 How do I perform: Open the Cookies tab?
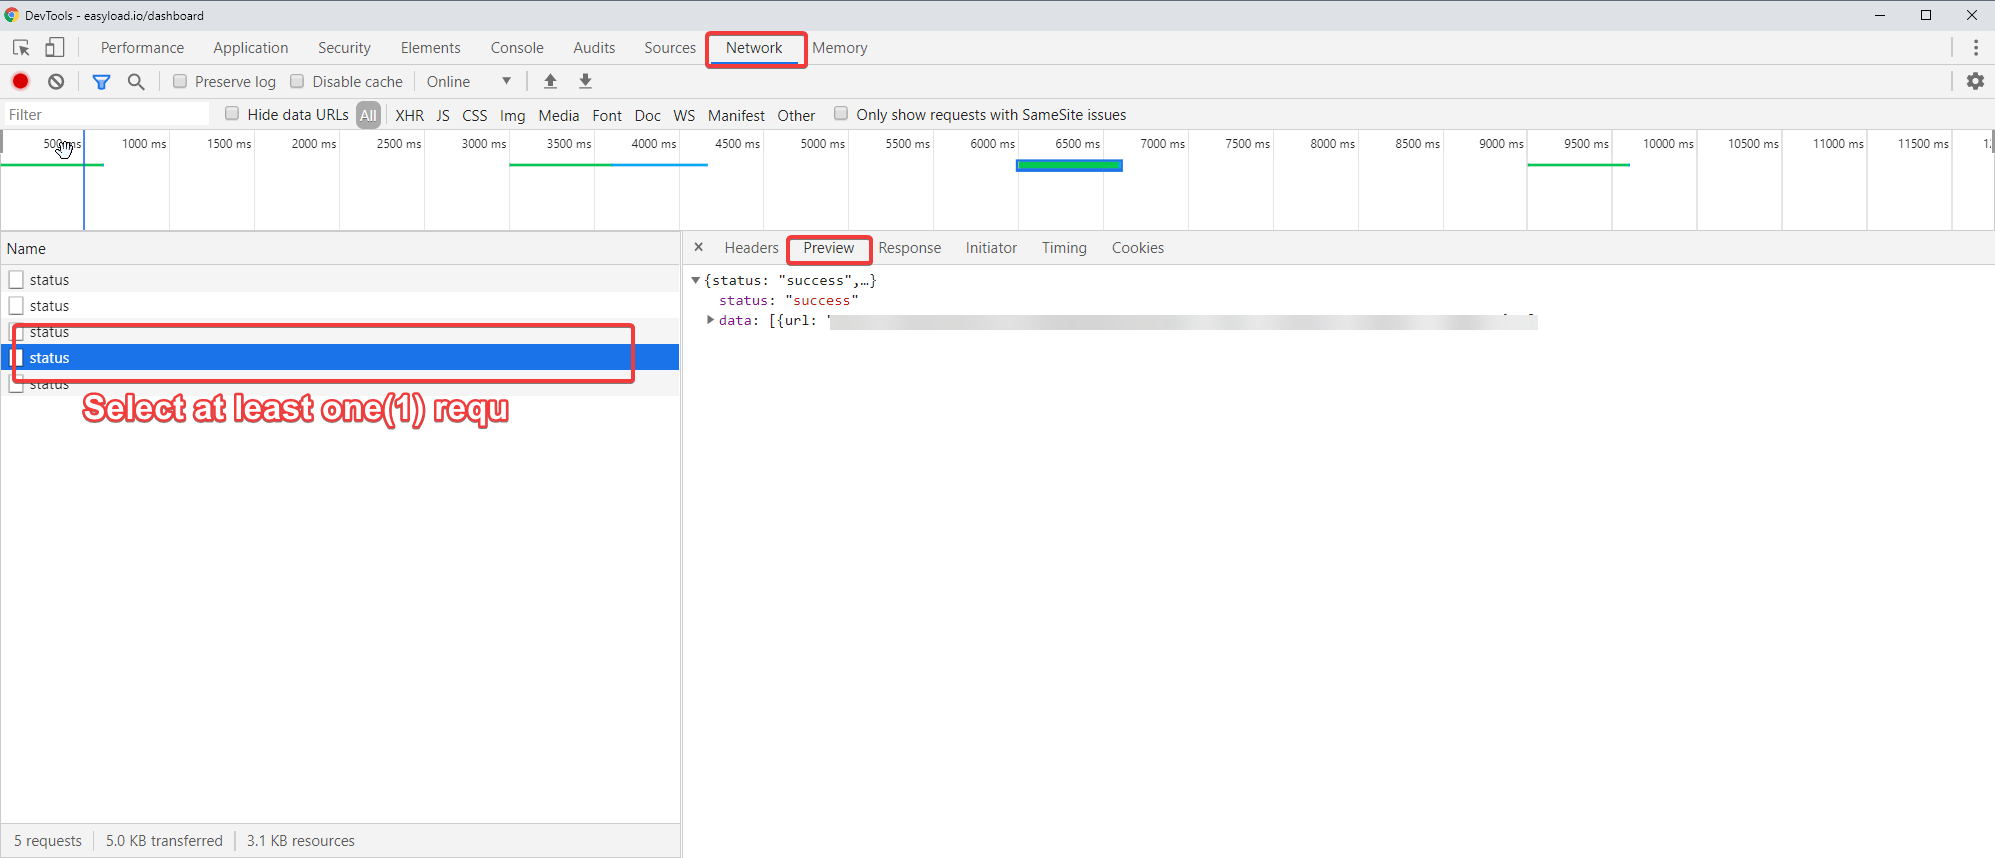click(1138, 248)
